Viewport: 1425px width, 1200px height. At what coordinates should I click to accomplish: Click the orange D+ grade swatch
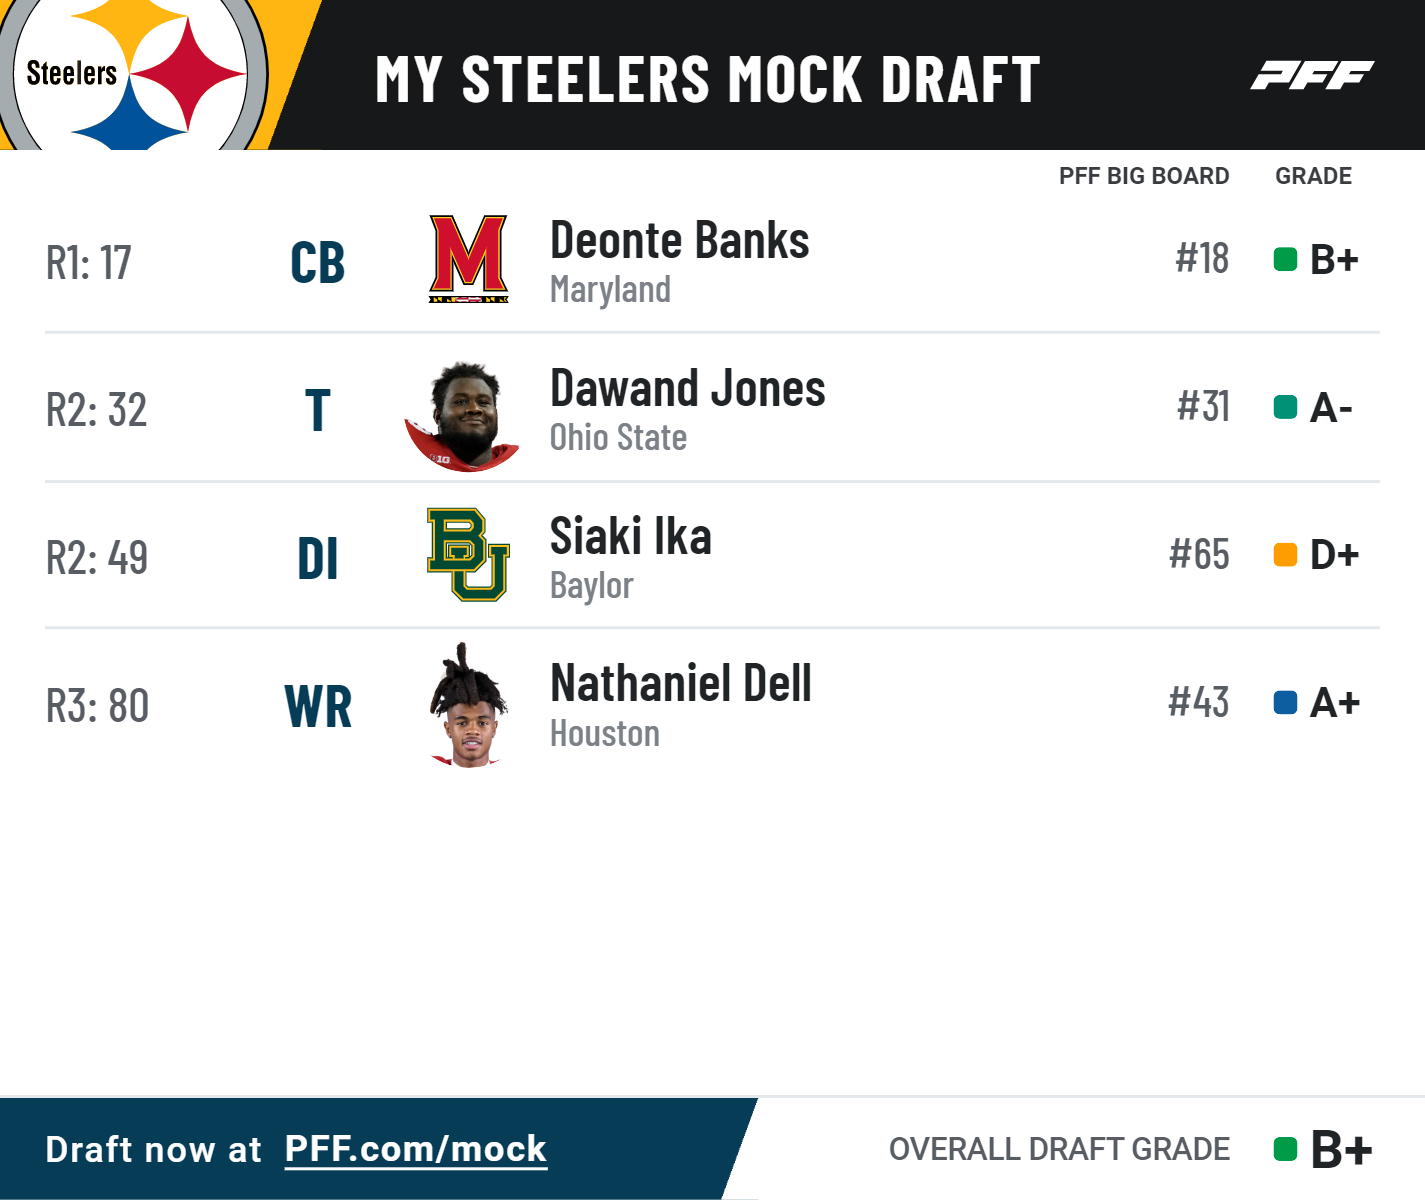pyautogui.click(x=1285, y=555)
